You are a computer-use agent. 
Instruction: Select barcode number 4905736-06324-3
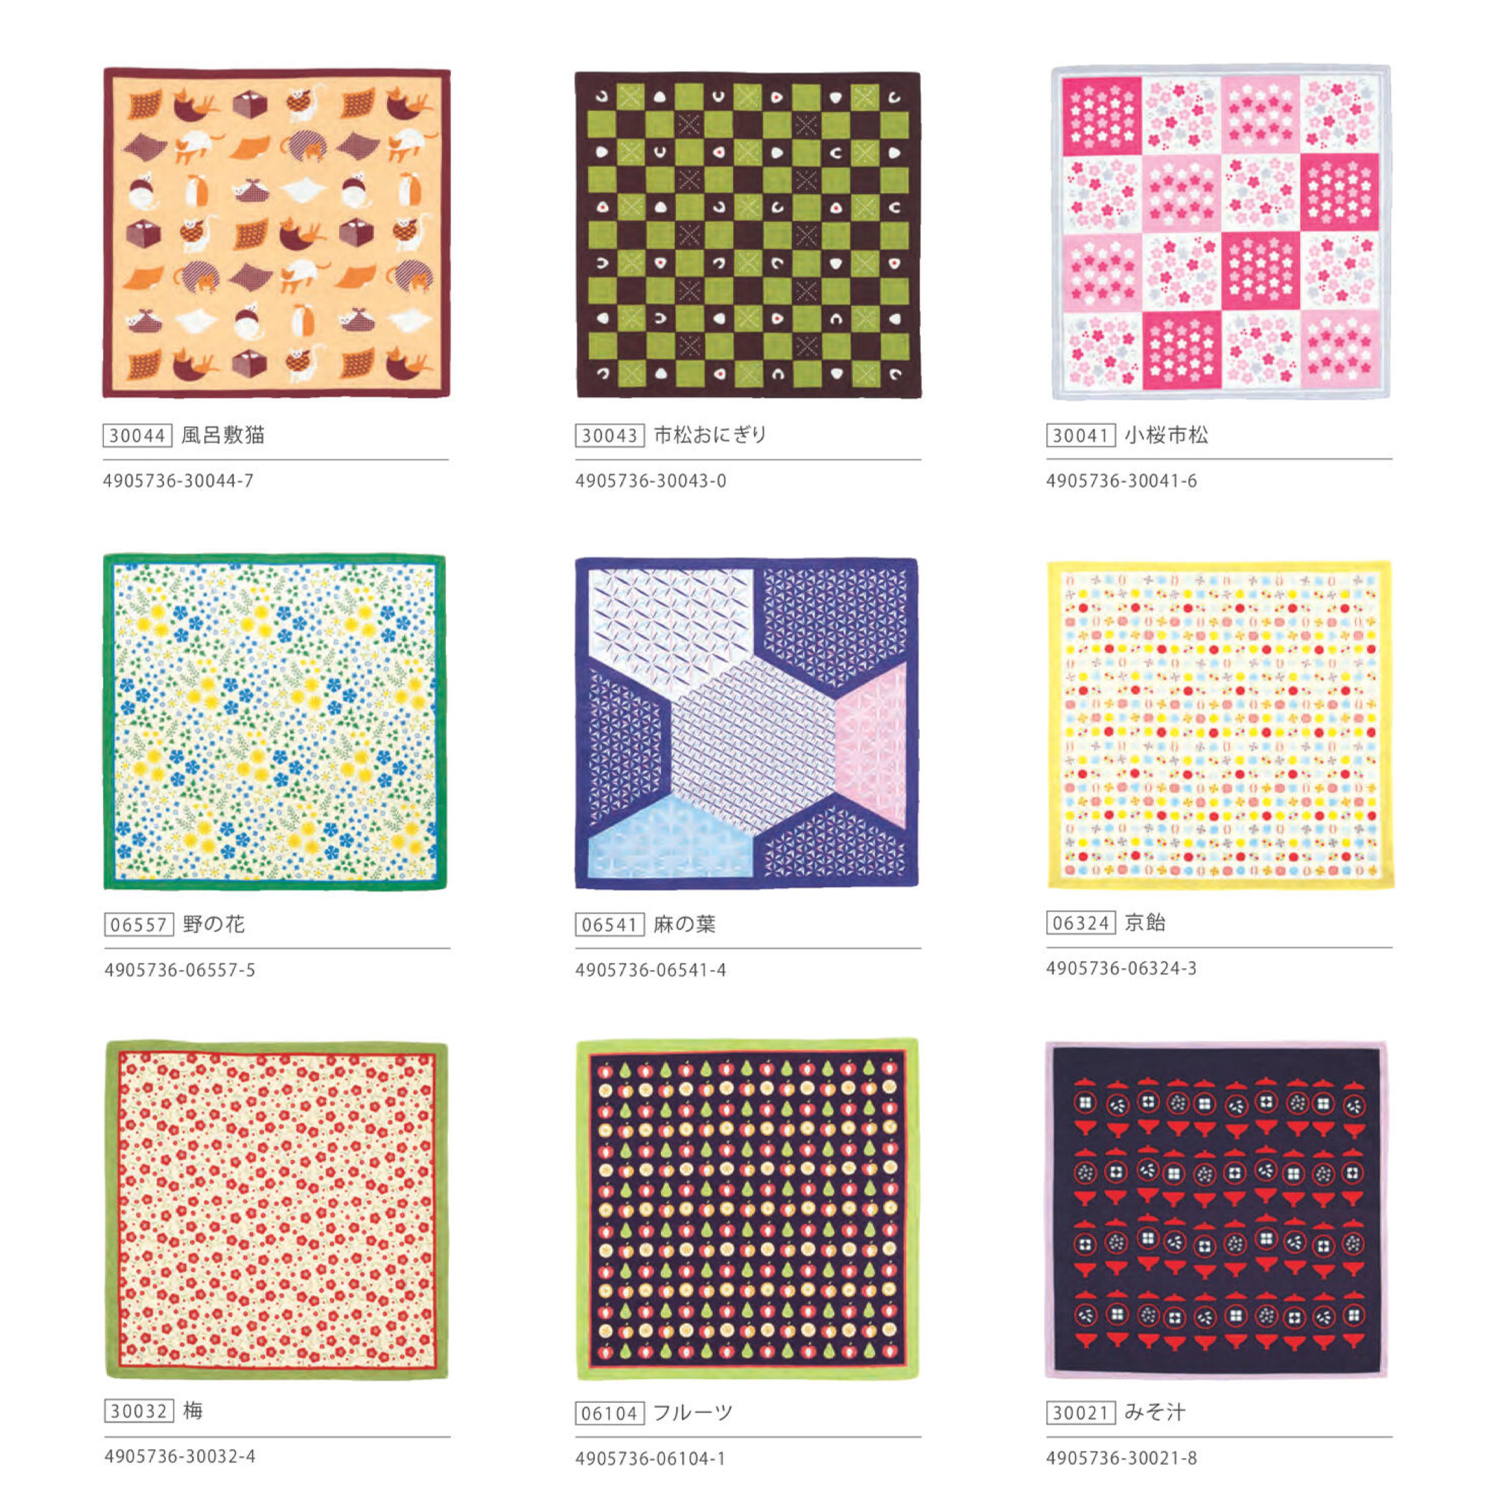coord(1121,968)
